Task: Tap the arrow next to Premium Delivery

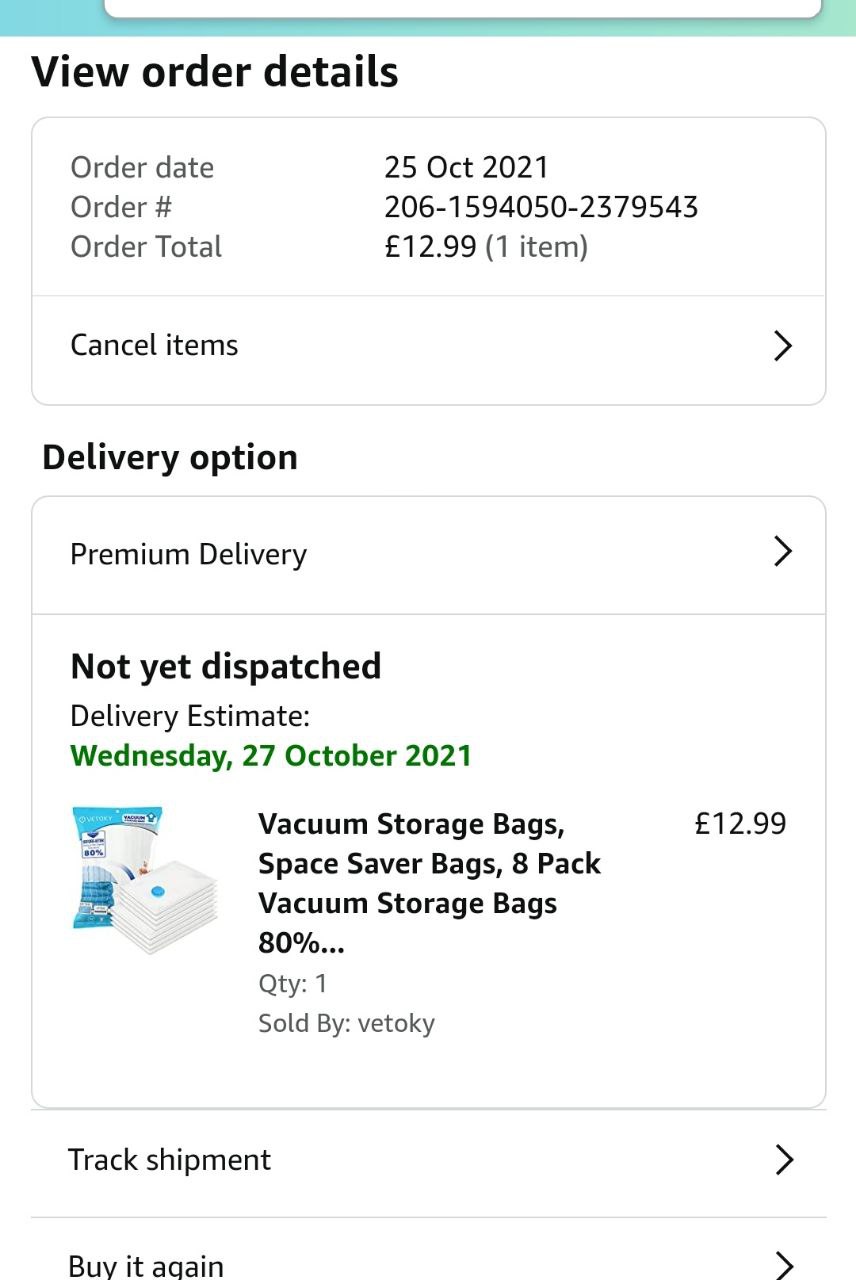Action: [x=783, y=552]
